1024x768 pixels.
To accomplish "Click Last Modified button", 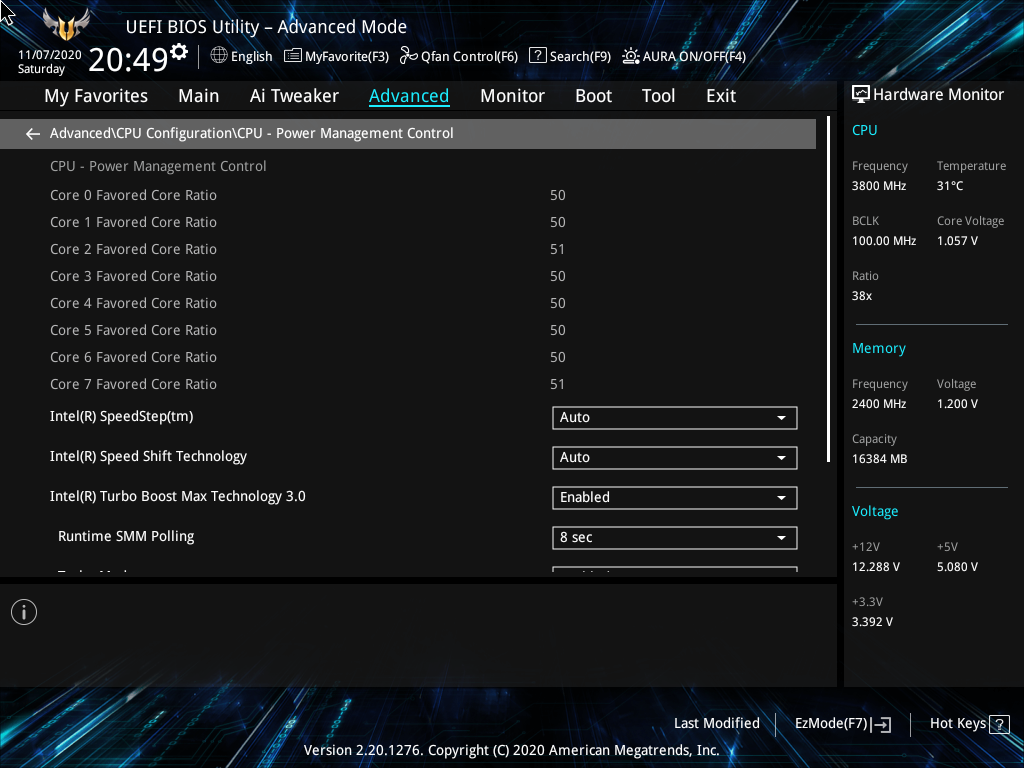I will tap(716, 724).
